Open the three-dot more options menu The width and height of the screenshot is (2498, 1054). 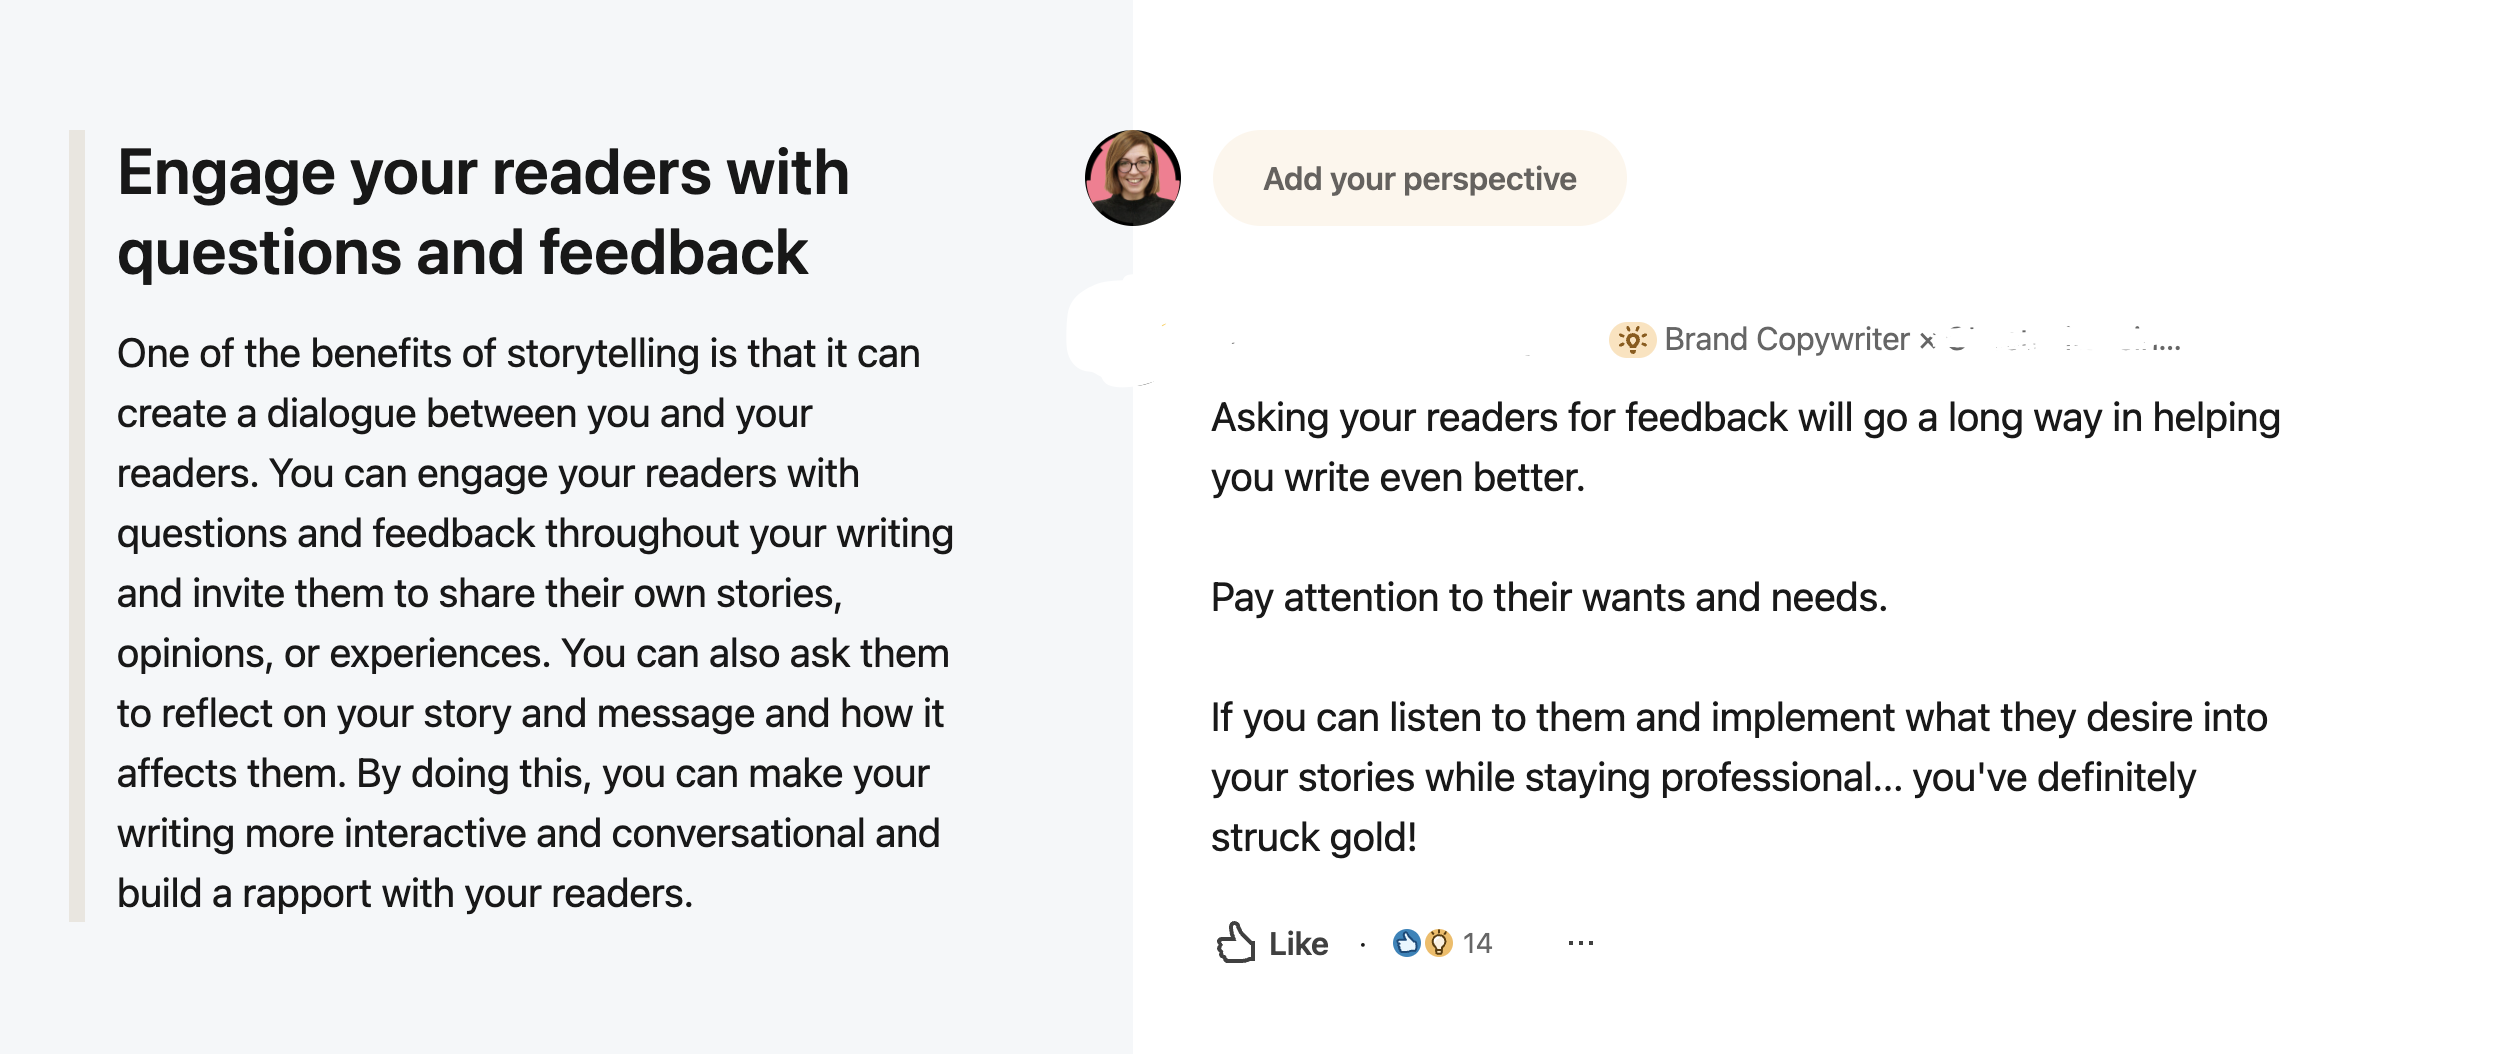click(x=1581, y=943)
